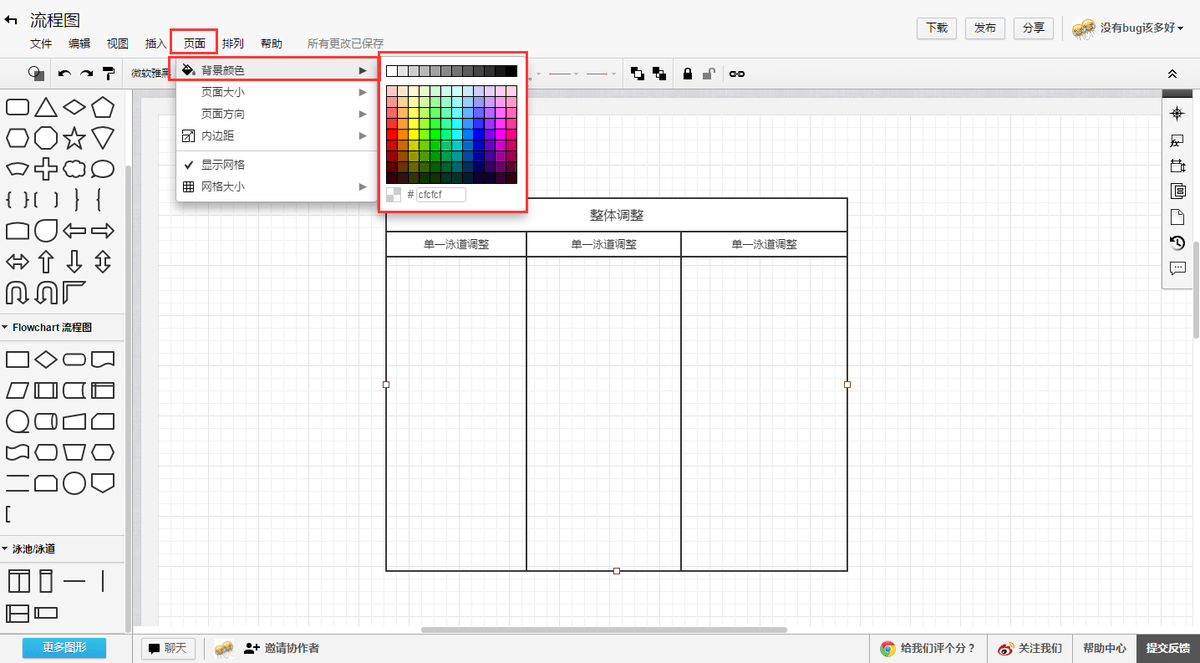
Task: Click the hex color input showing cfcfcf
Action: (441, 194)
